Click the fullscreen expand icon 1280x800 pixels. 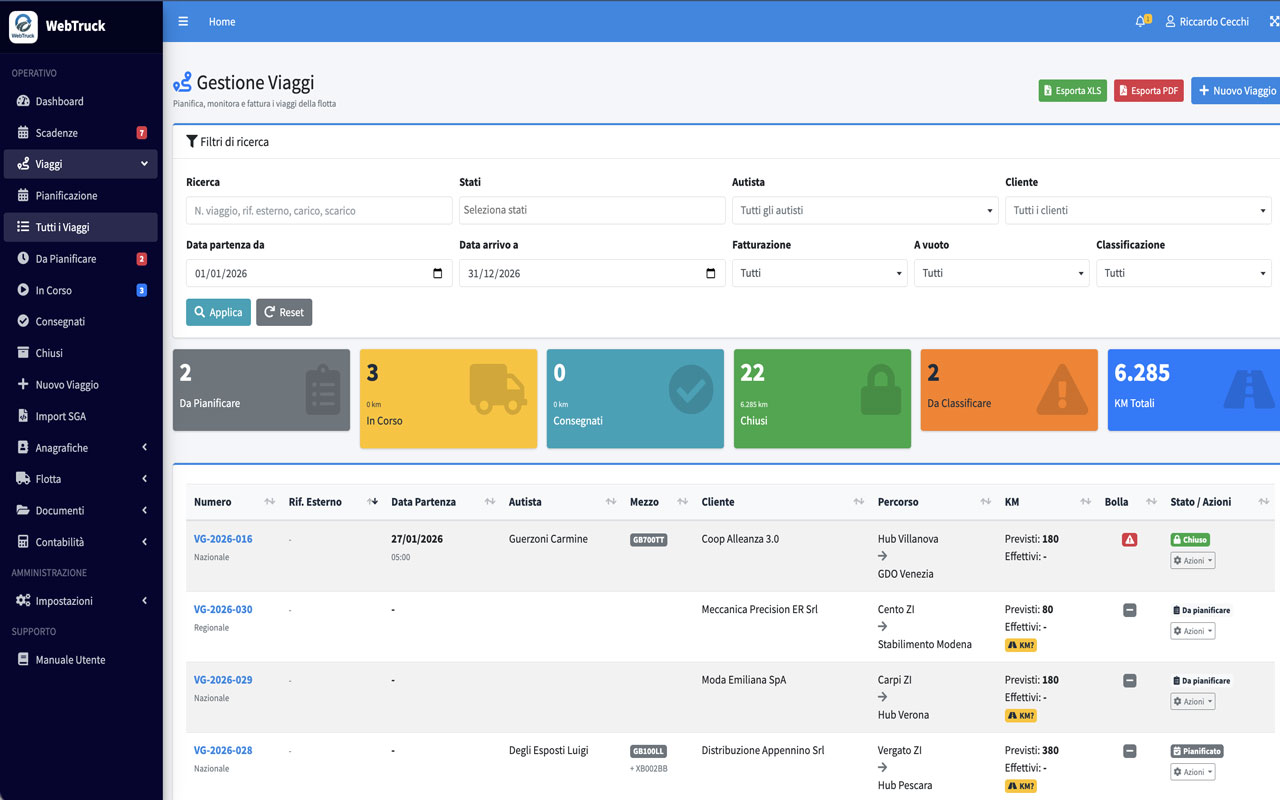point(1273,21)
